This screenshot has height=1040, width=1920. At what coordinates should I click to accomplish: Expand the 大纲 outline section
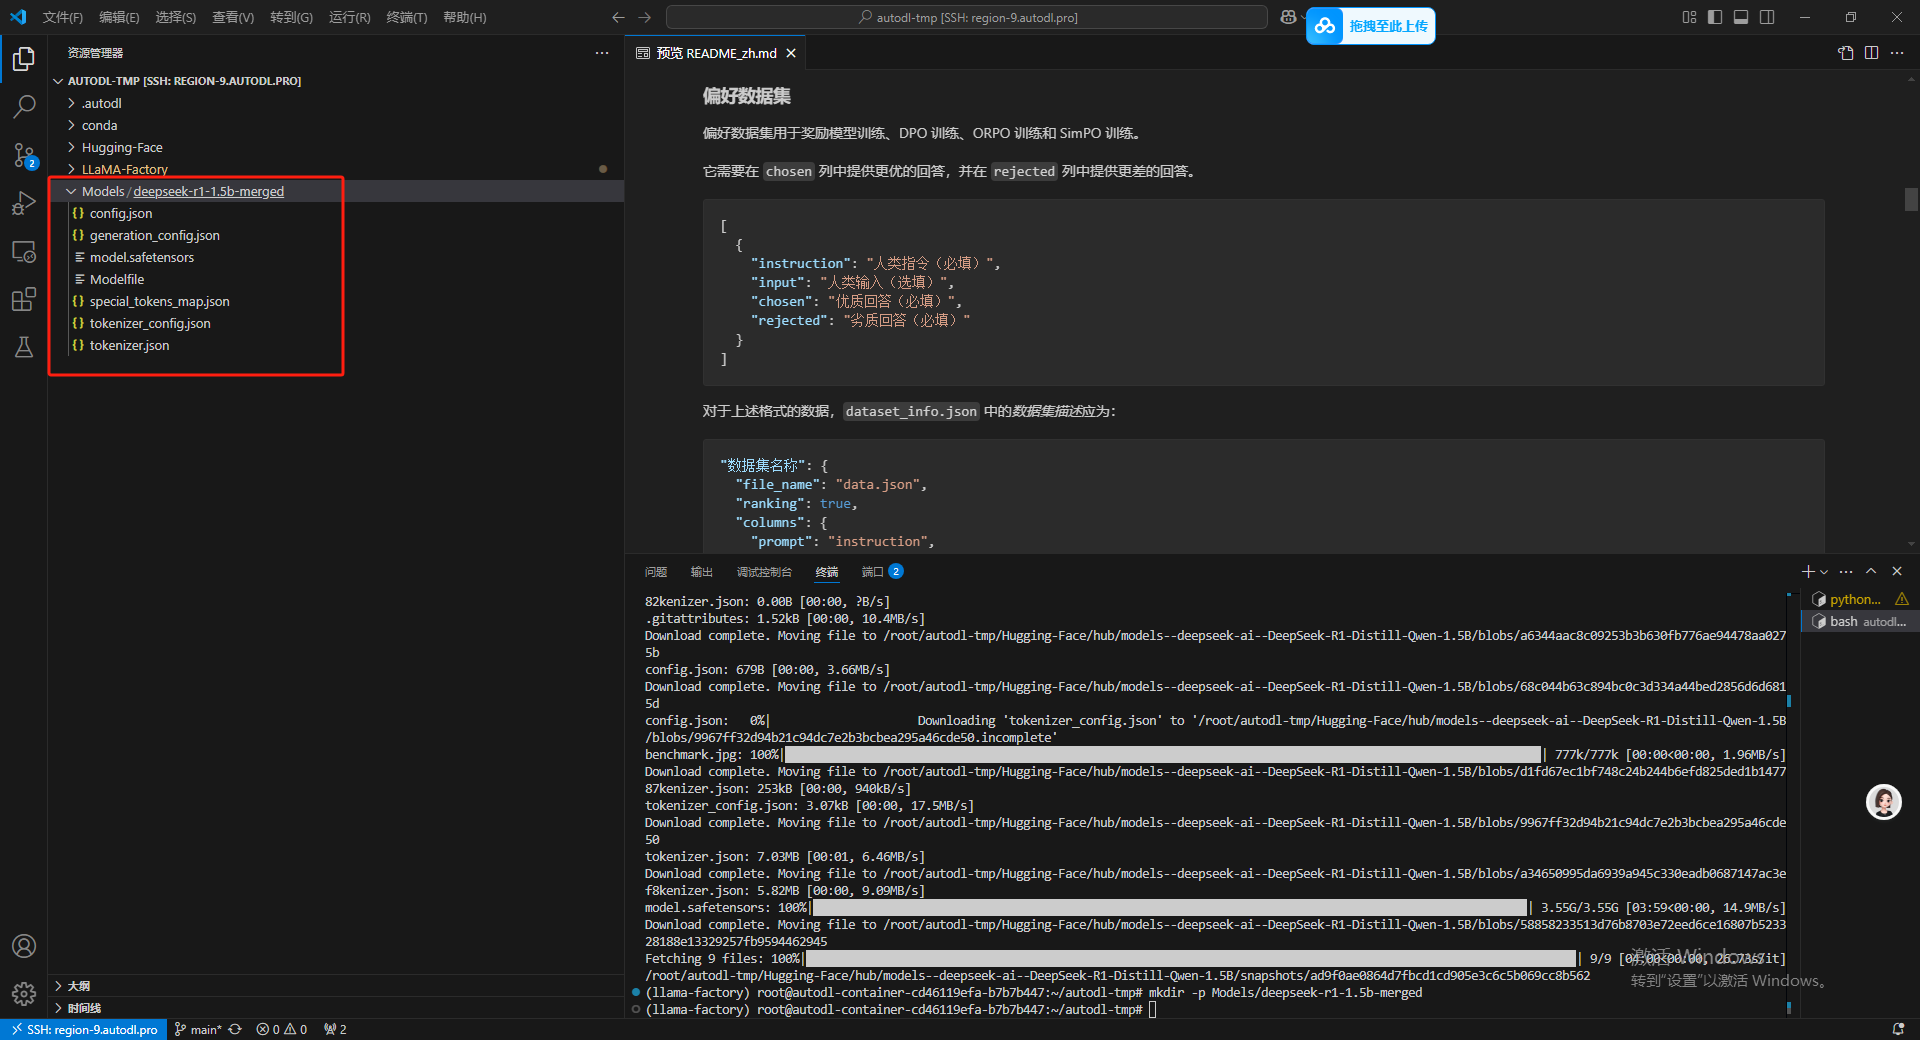336,986
